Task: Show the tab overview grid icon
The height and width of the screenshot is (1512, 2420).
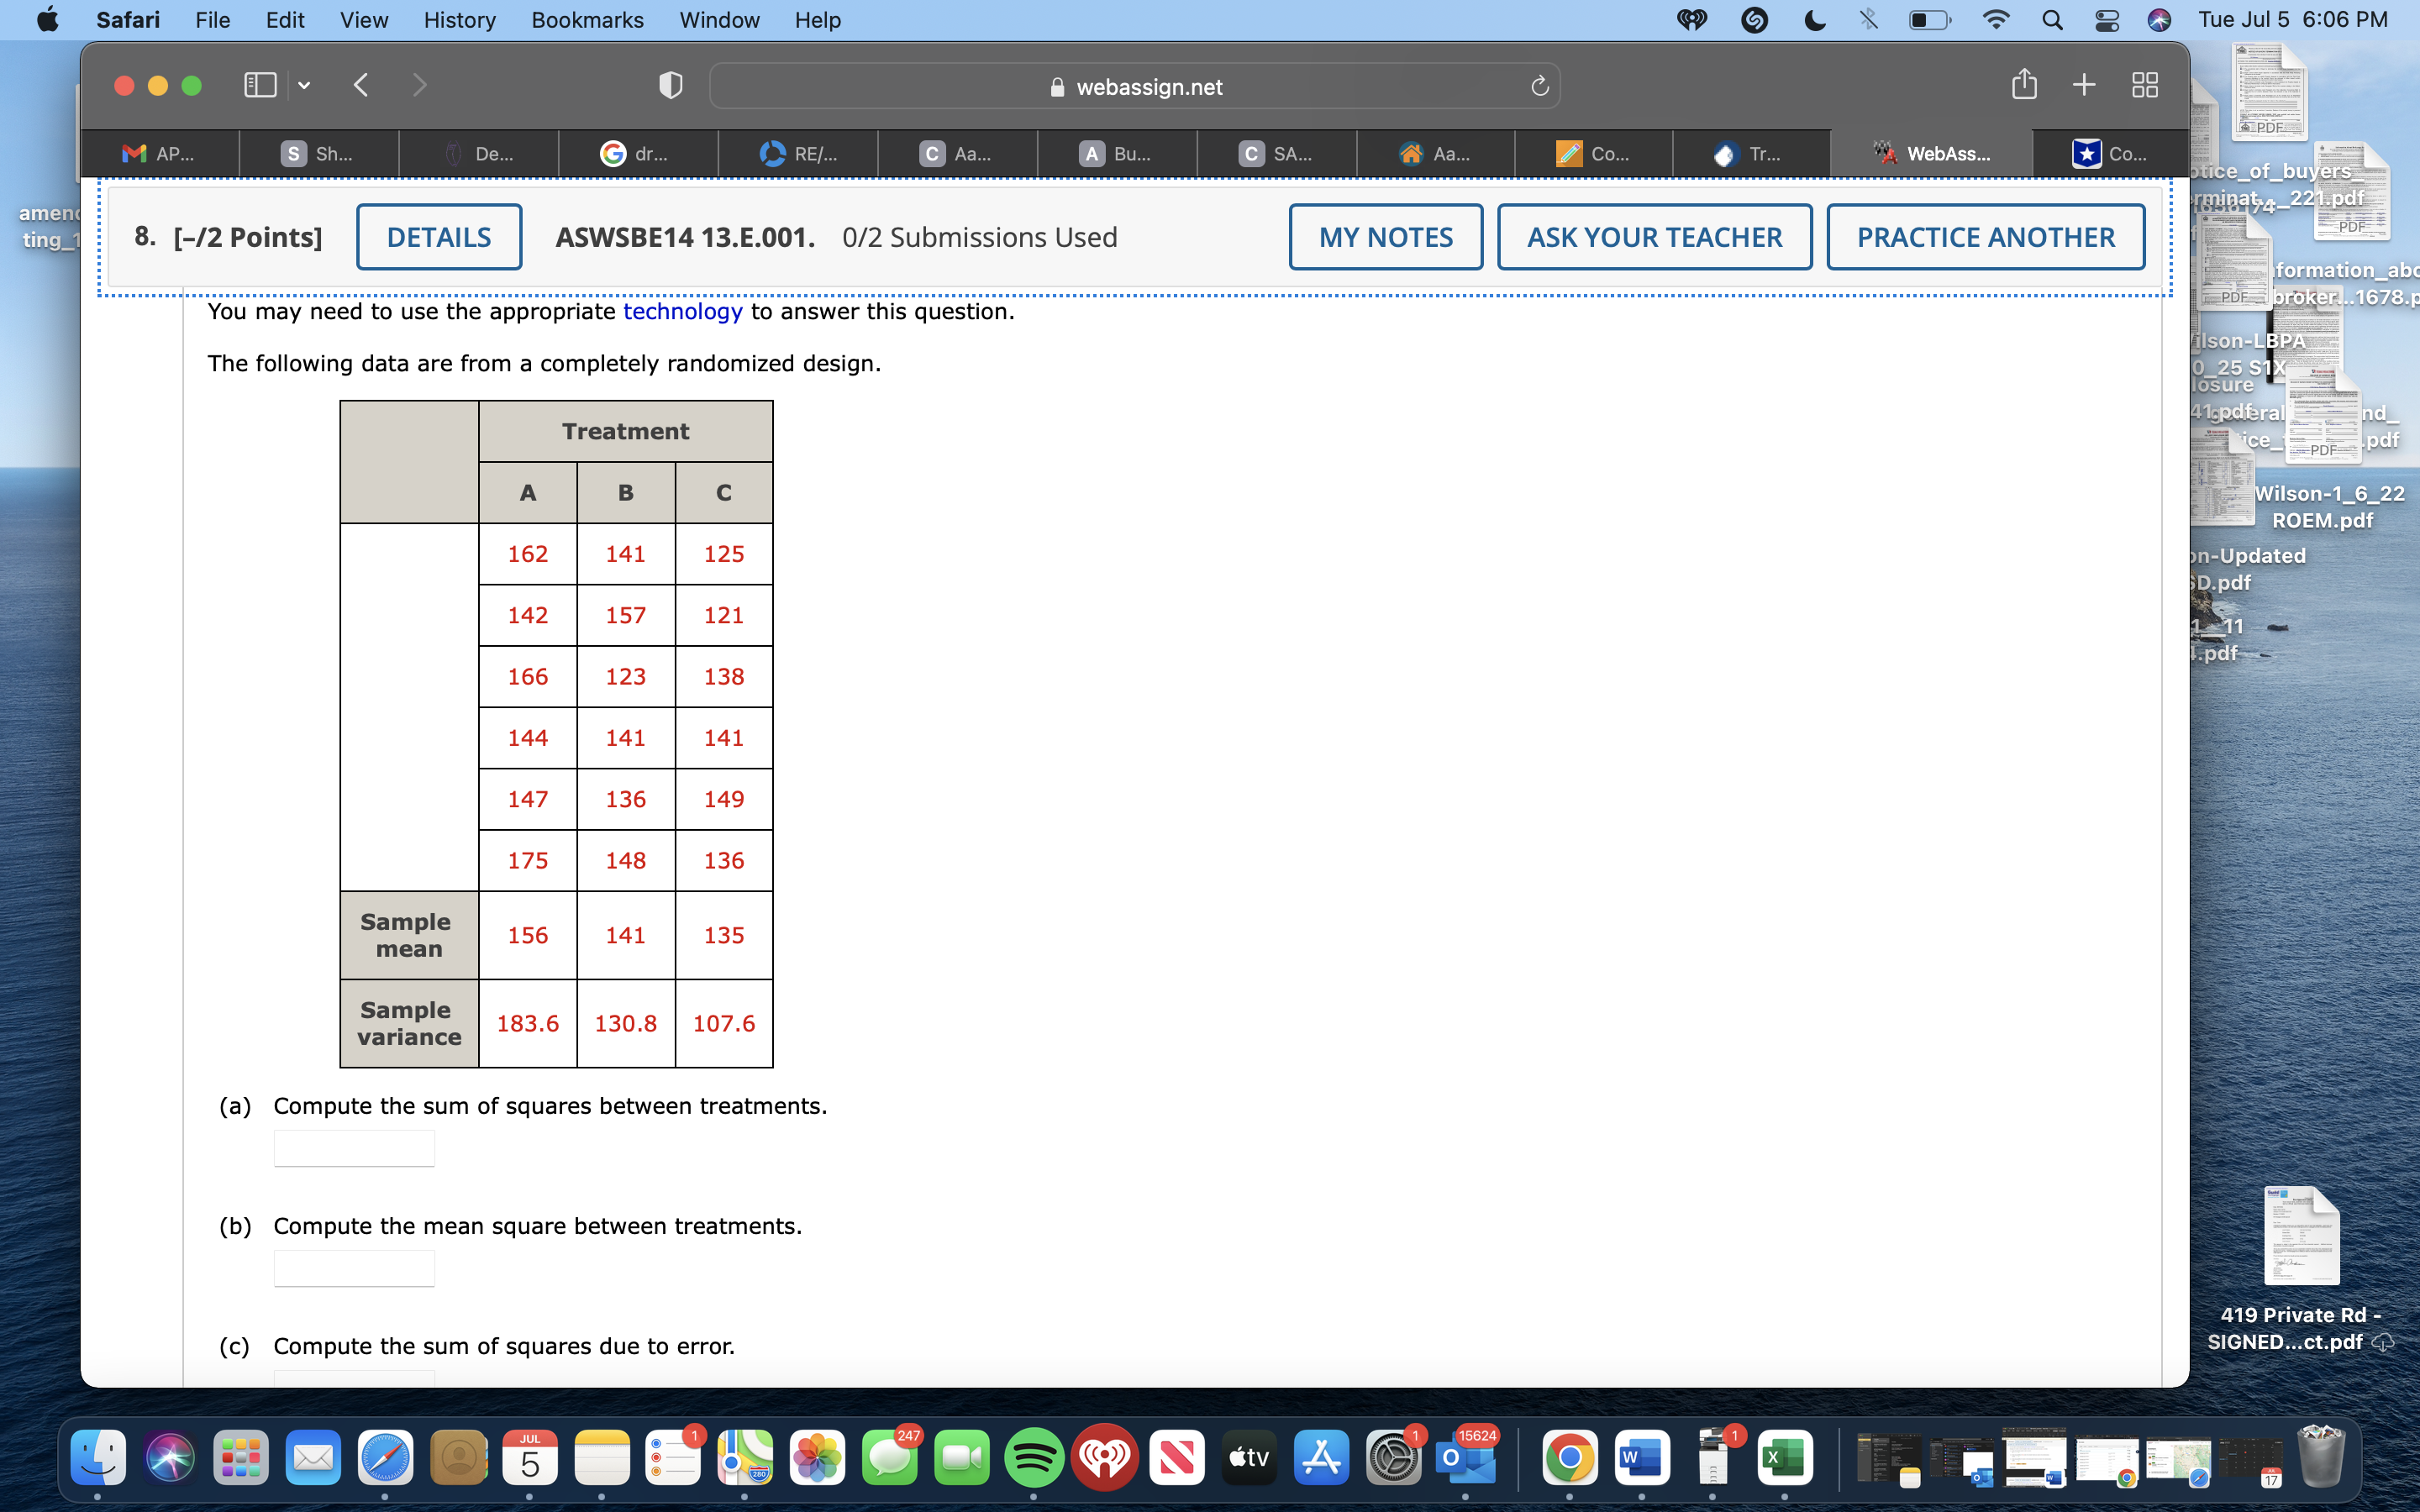Action: [2146, 85]
